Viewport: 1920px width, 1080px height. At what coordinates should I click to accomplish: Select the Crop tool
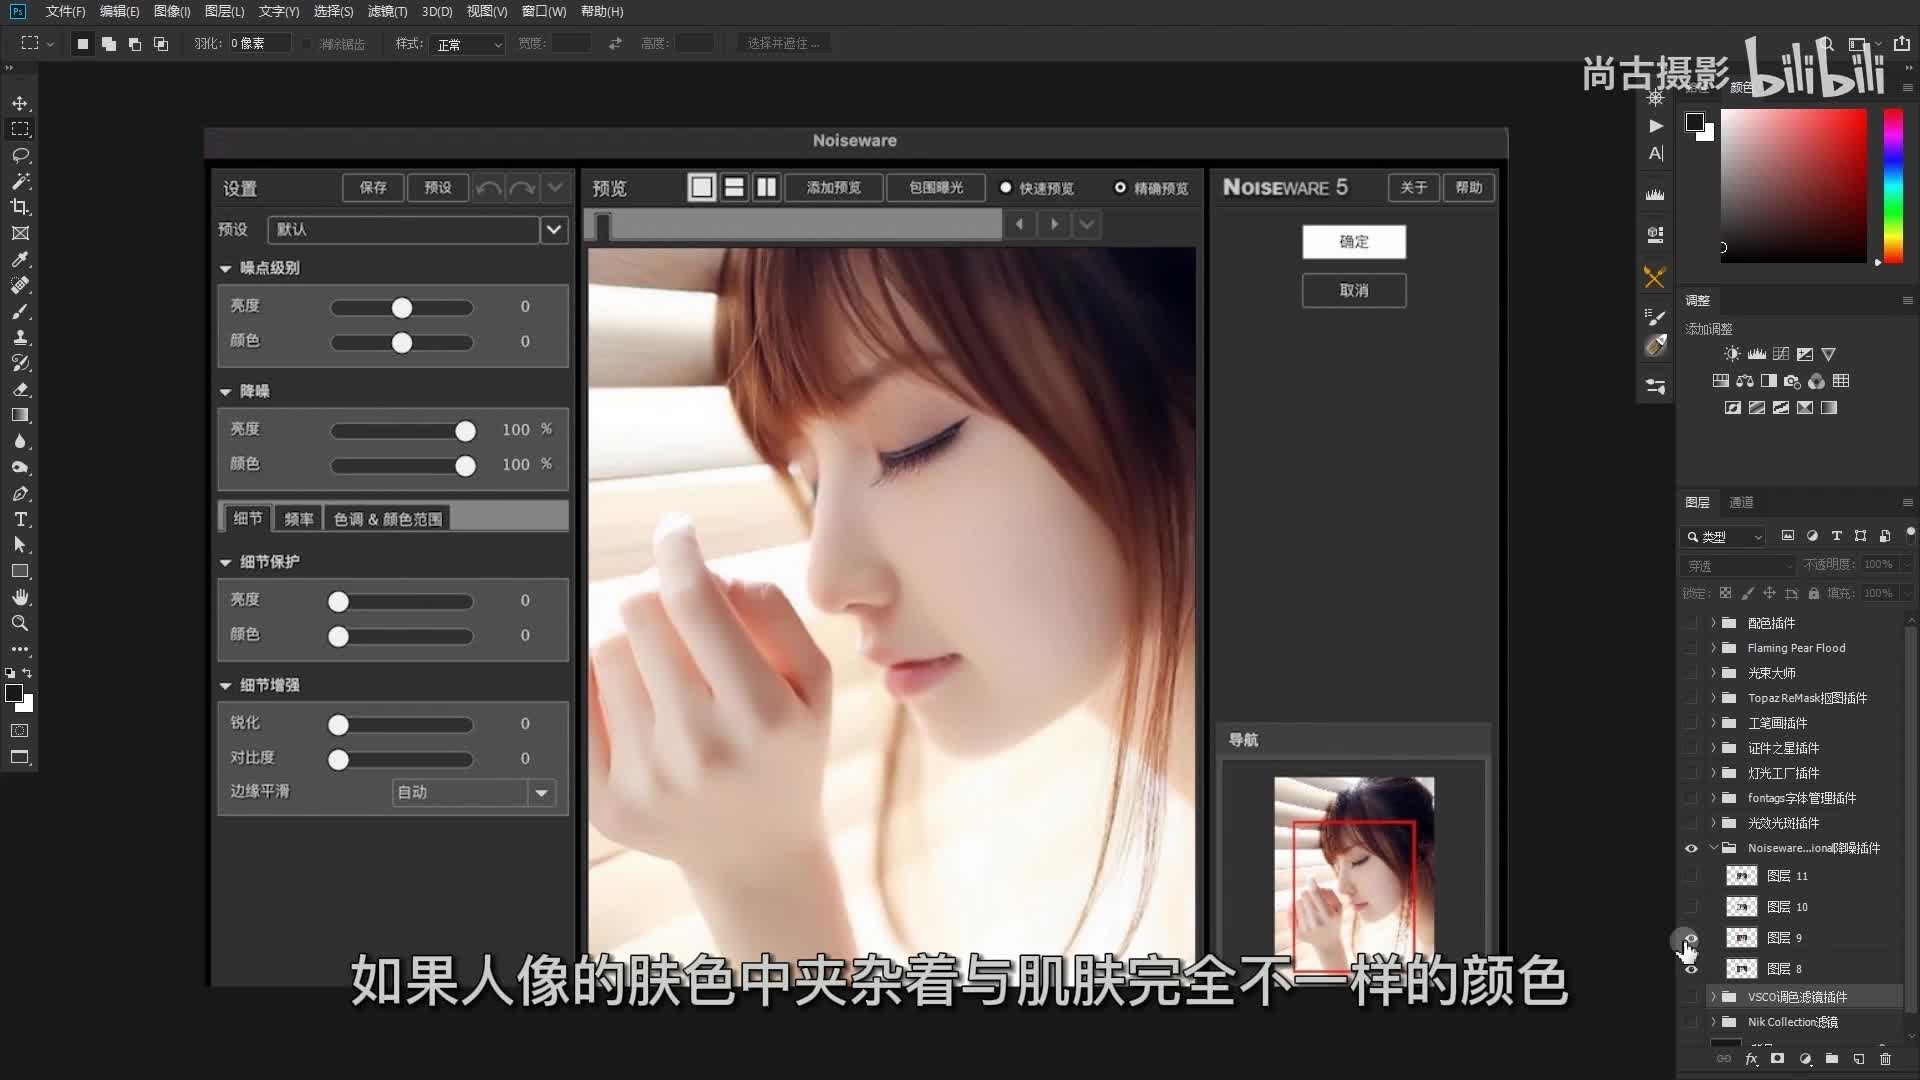(20, 207)
